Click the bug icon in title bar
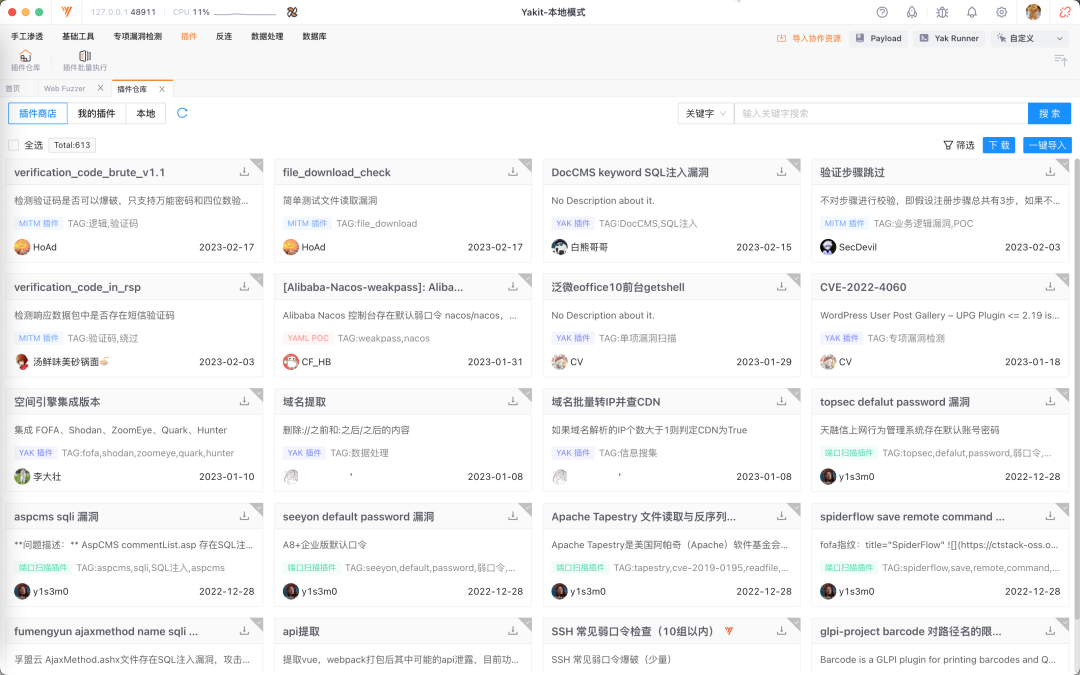The width and height of the screenshot is (1080, 675). point(942,12)
